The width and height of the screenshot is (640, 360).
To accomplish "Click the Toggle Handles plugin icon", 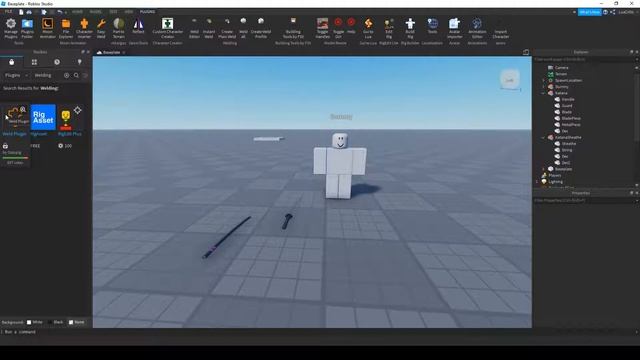I will pyautogui.click(x=322, y=28).
